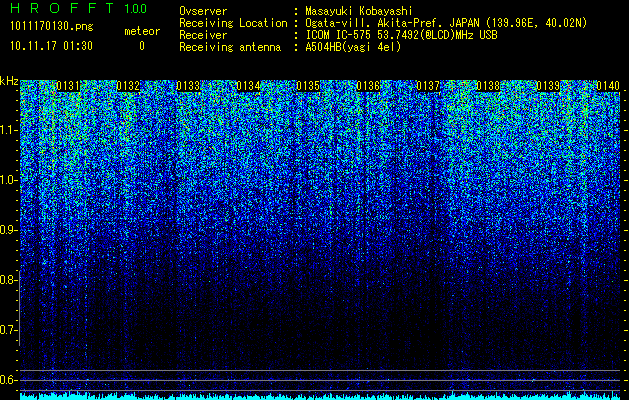Screen dimensions: 629x400
Task: Select the Ogata-vill. Akita-Pref. JAPAN location text
Action: [x=446, y=23]
